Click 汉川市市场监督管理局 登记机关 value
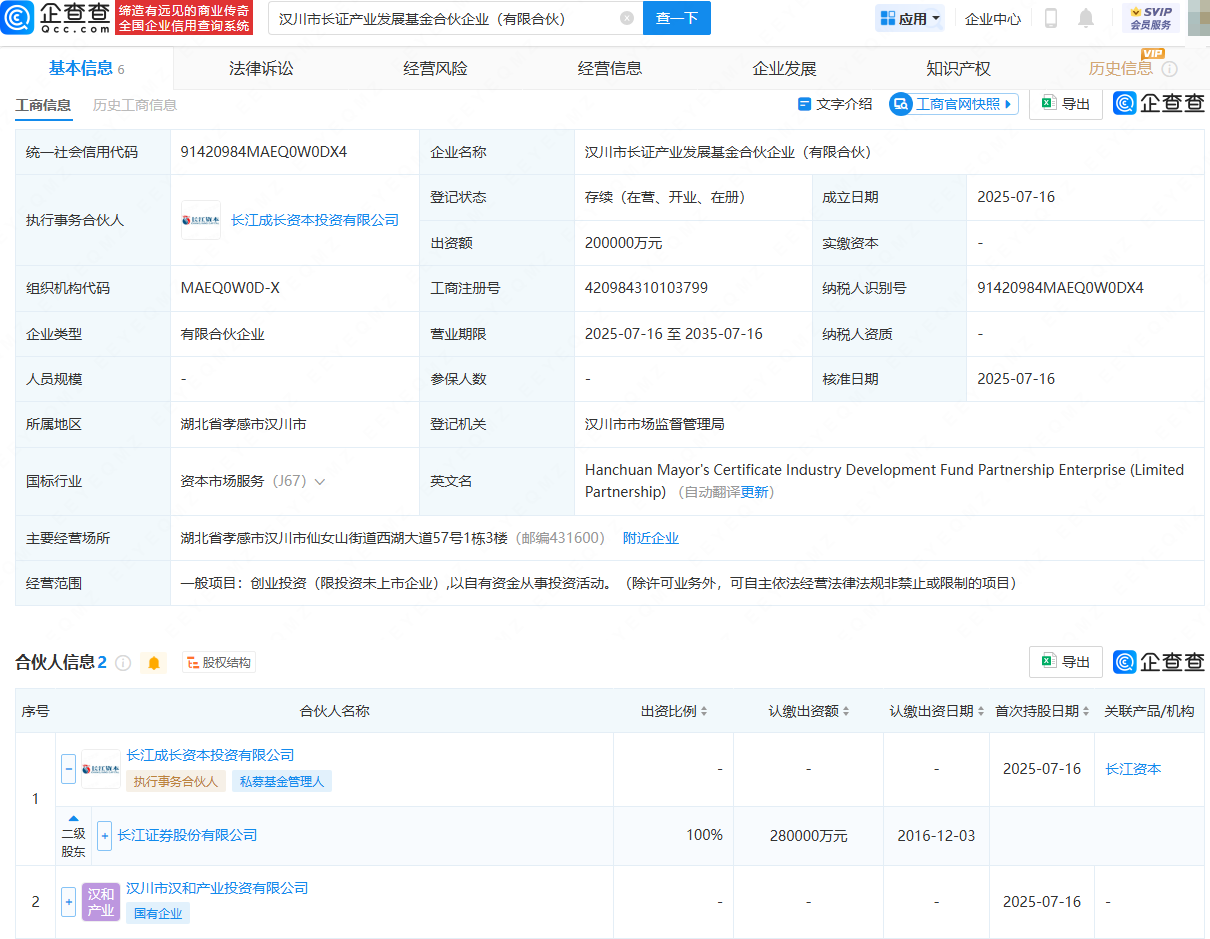This screenshot has height=939, width=1210. tap(655, 424)
